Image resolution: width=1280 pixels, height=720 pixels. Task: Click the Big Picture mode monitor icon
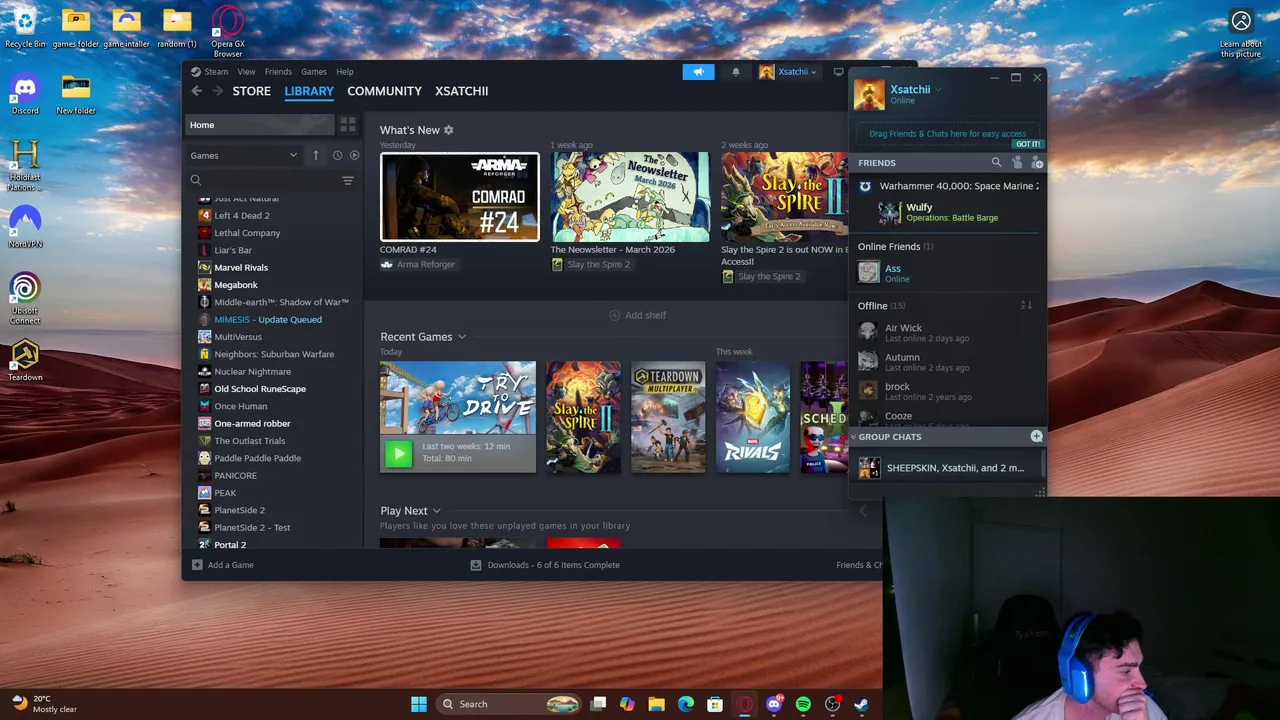point(838,72)
